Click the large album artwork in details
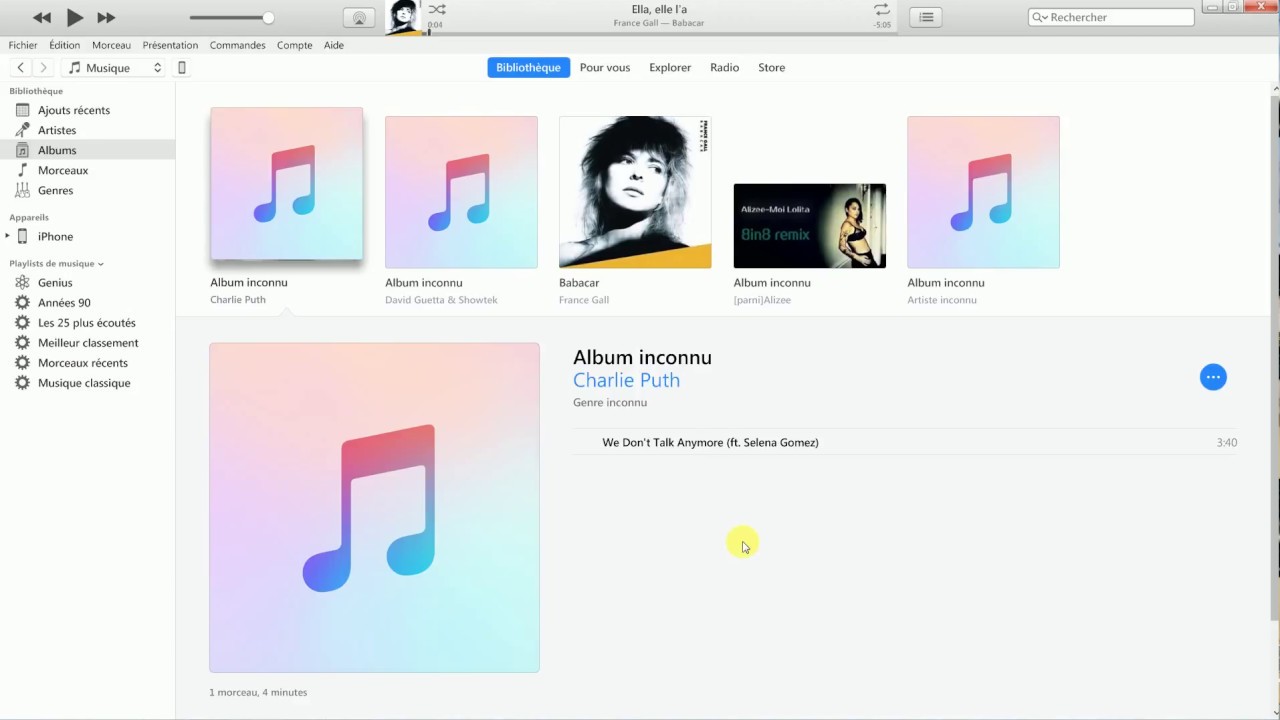1280x720 pixels. pos(374,507)
